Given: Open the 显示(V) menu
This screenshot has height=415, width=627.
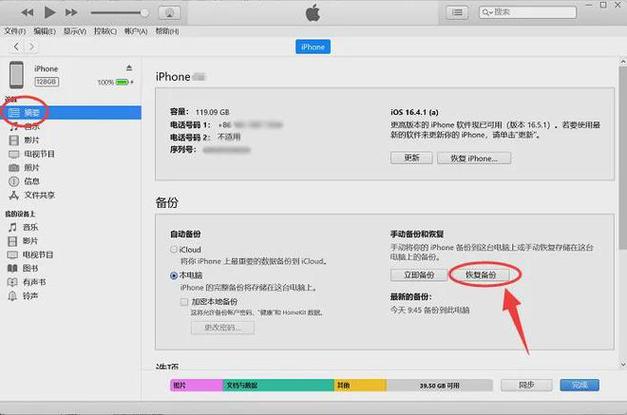Looking at the screenshot, I should 75,31.
